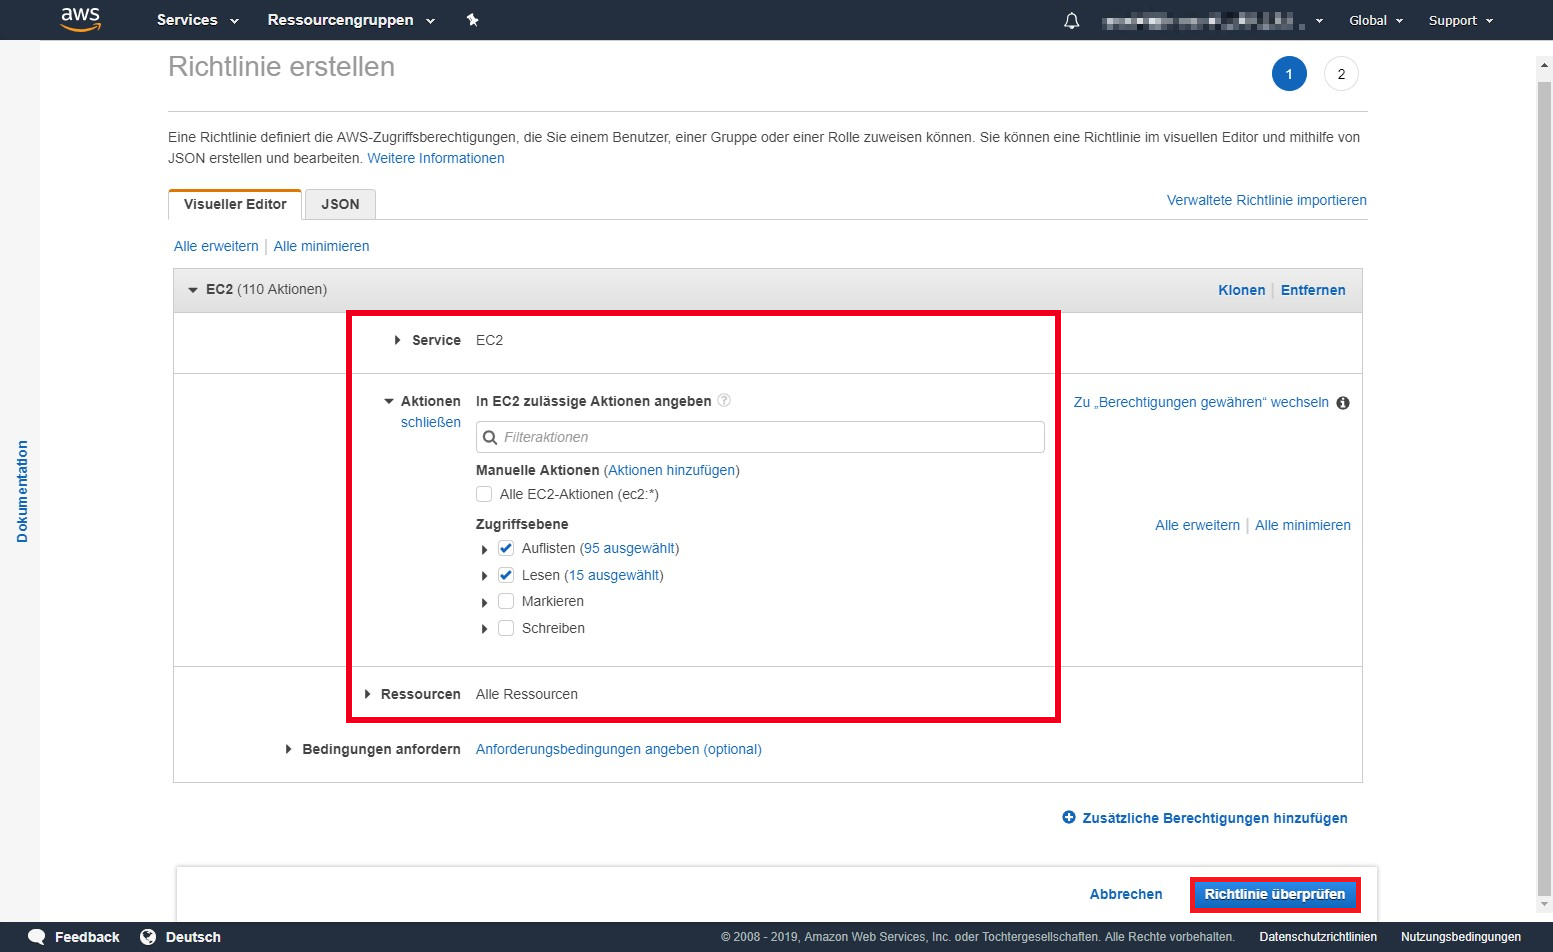The image size is (1553, 952).
Task: Click Zusätzliche Berechtigungen hinzufügen
Action: 1215,818
